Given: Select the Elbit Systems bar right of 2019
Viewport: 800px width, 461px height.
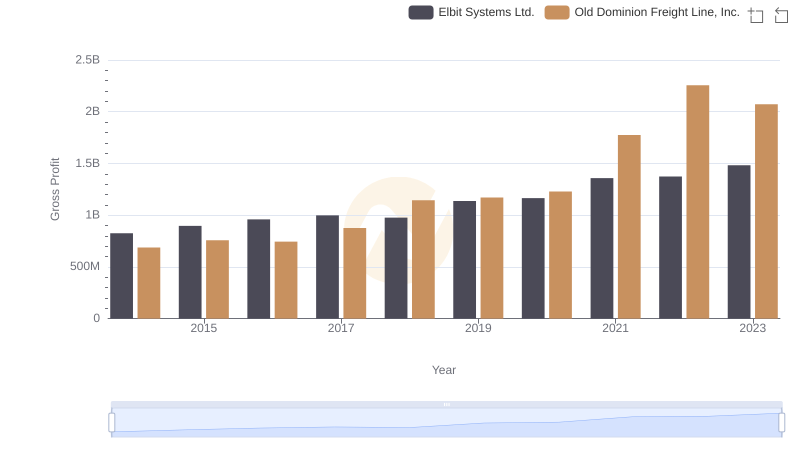Looking at the screenshot, I should (x=533, y=259).
